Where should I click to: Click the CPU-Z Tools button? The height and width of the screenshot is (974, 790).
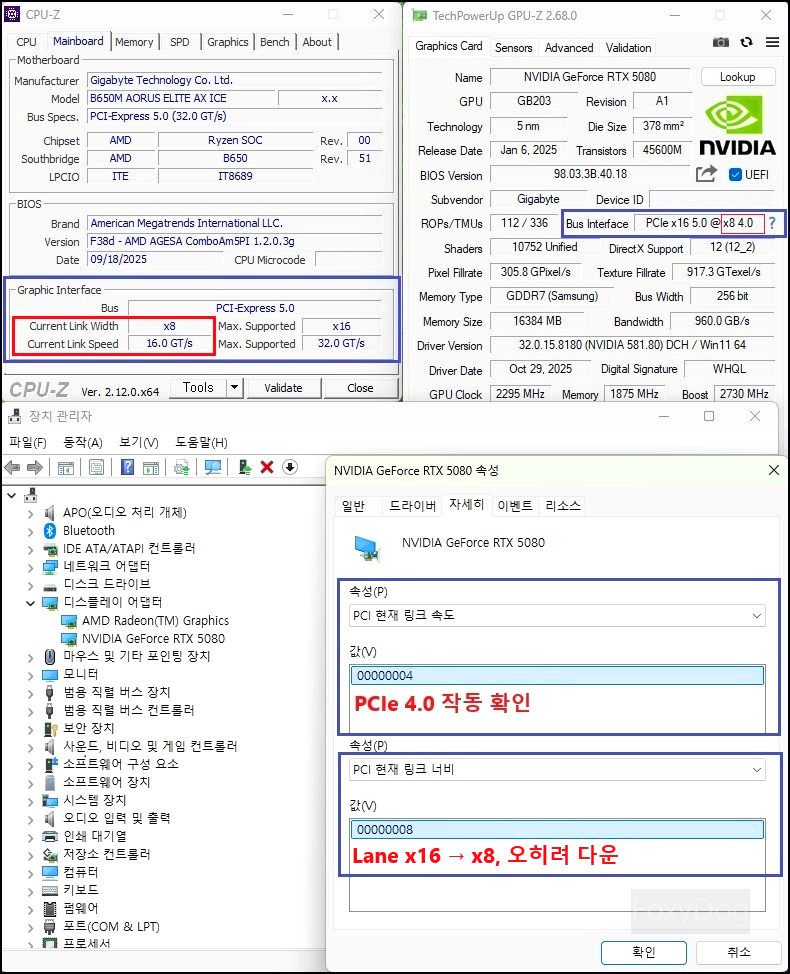[x=198, y=388]
